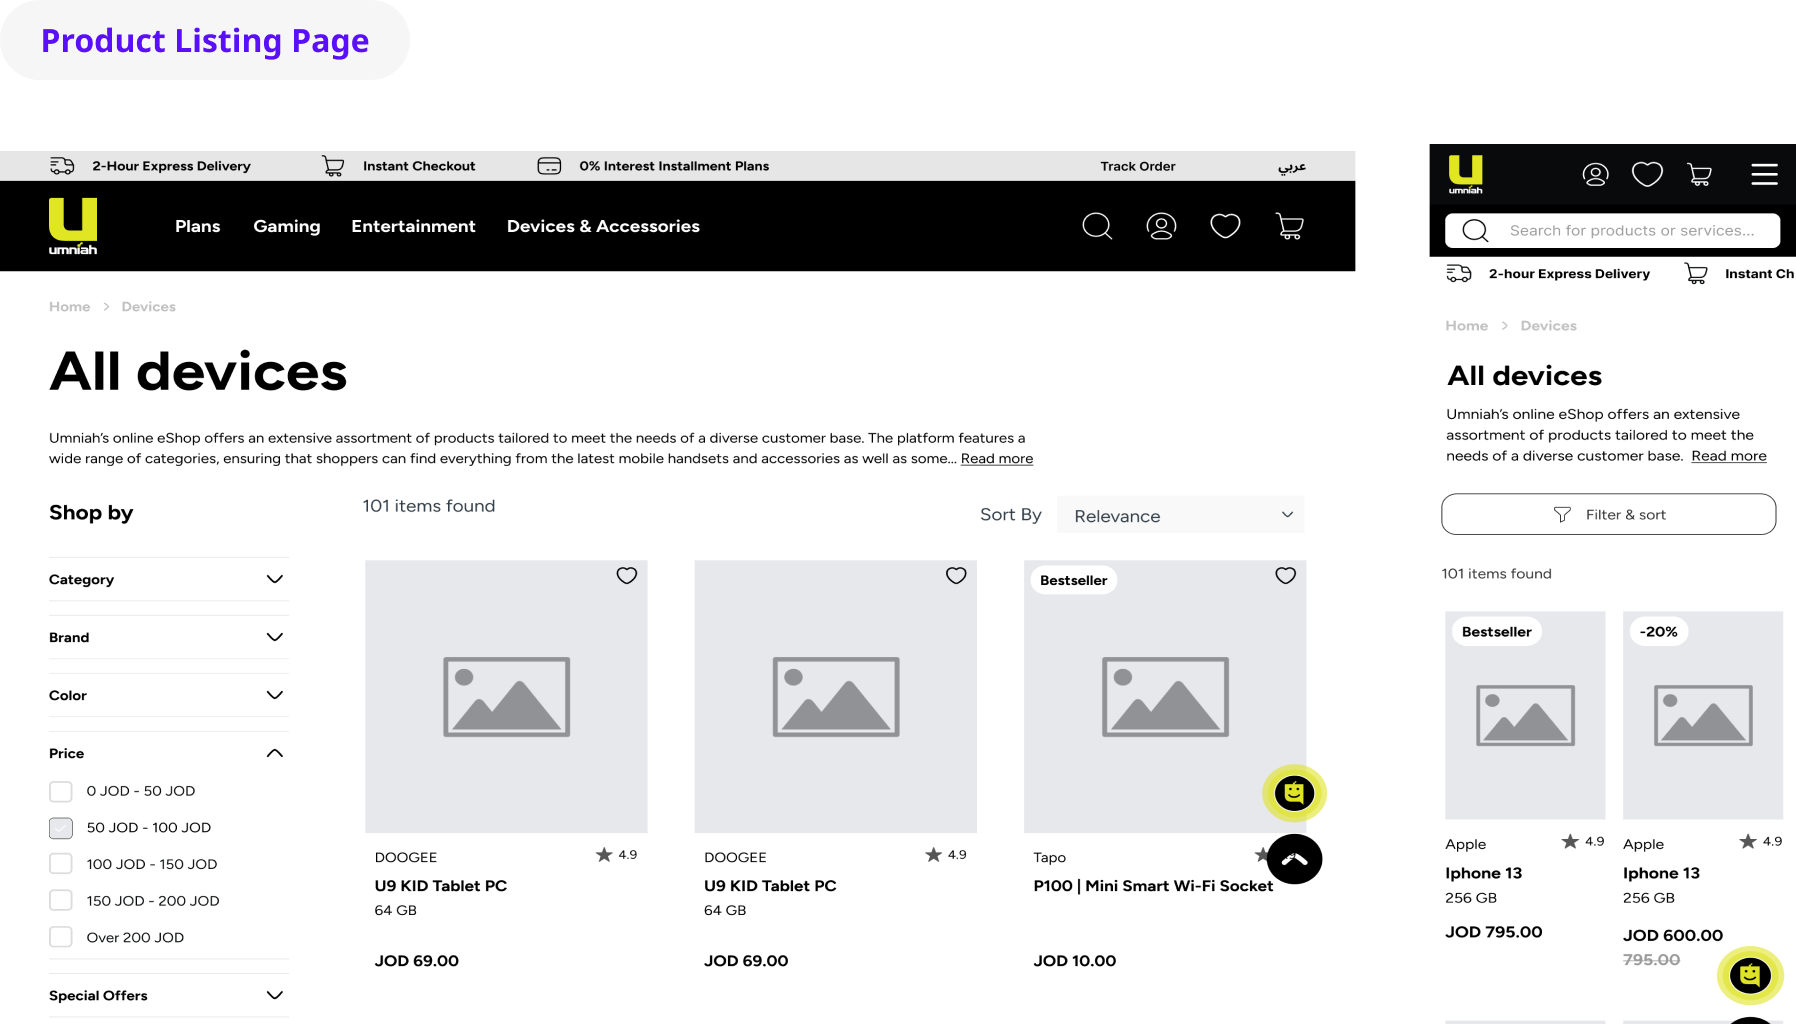Viewport: 1796px width, 1024px height.
Task: Open Filter & sort button in mobile view
Action: 1609,514
